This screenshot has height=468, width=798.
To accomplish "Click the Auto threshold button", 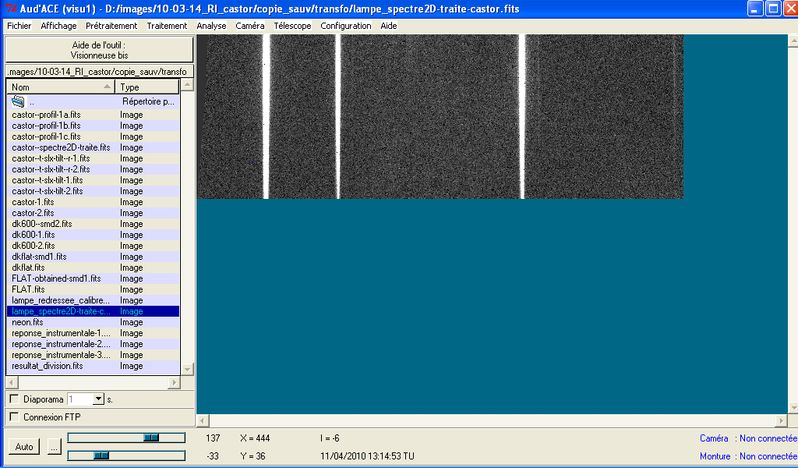I will (24, 447).
